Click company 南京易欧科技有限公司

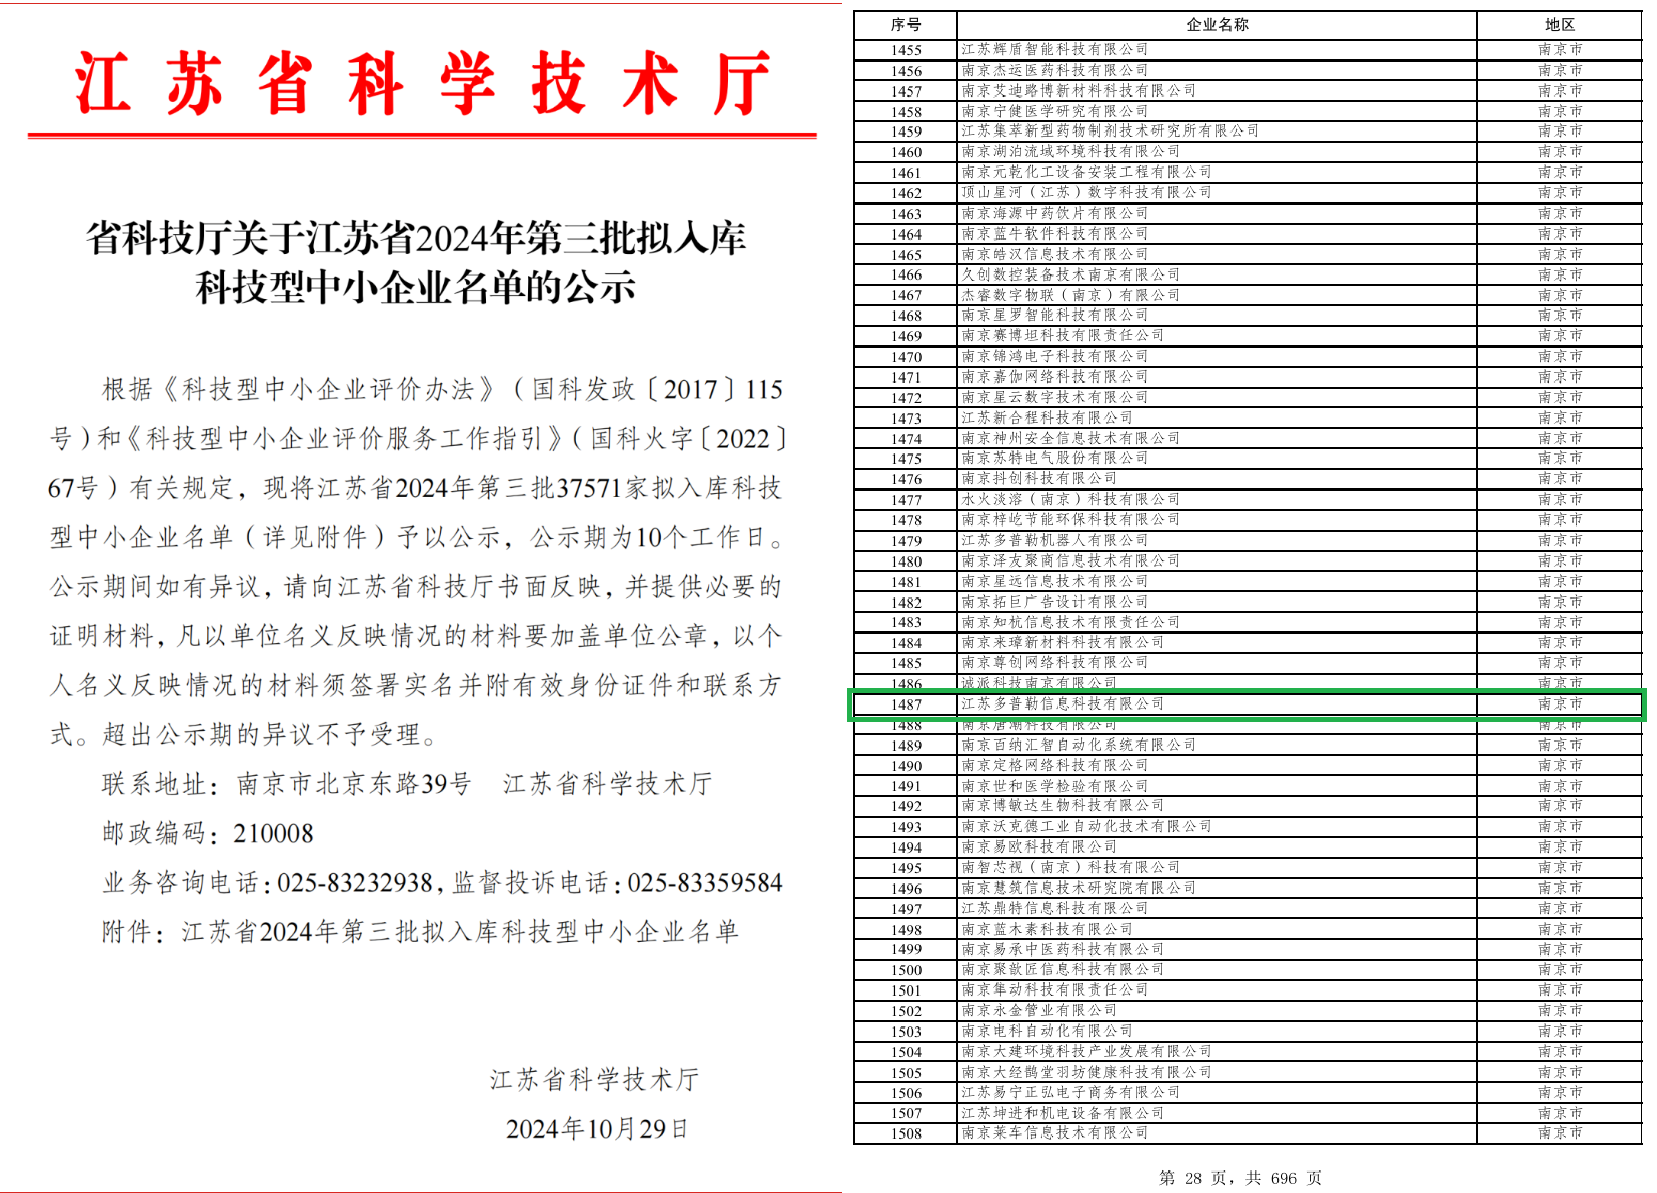coord(1039,846)
